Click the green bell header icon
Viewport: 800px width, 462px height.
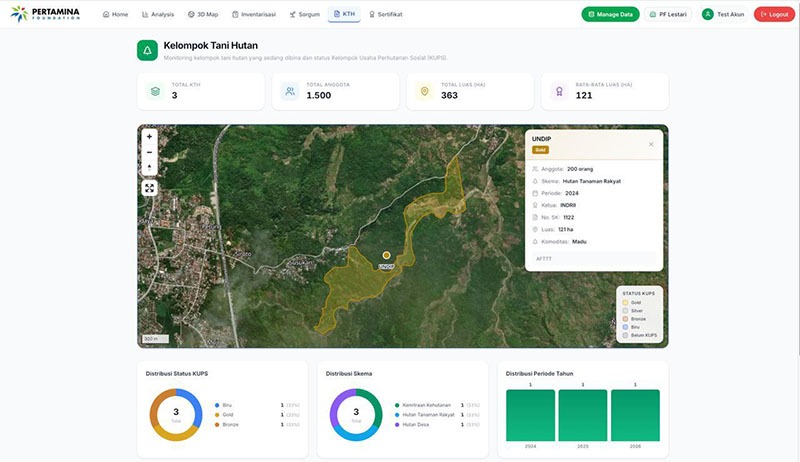pos(147,50)
